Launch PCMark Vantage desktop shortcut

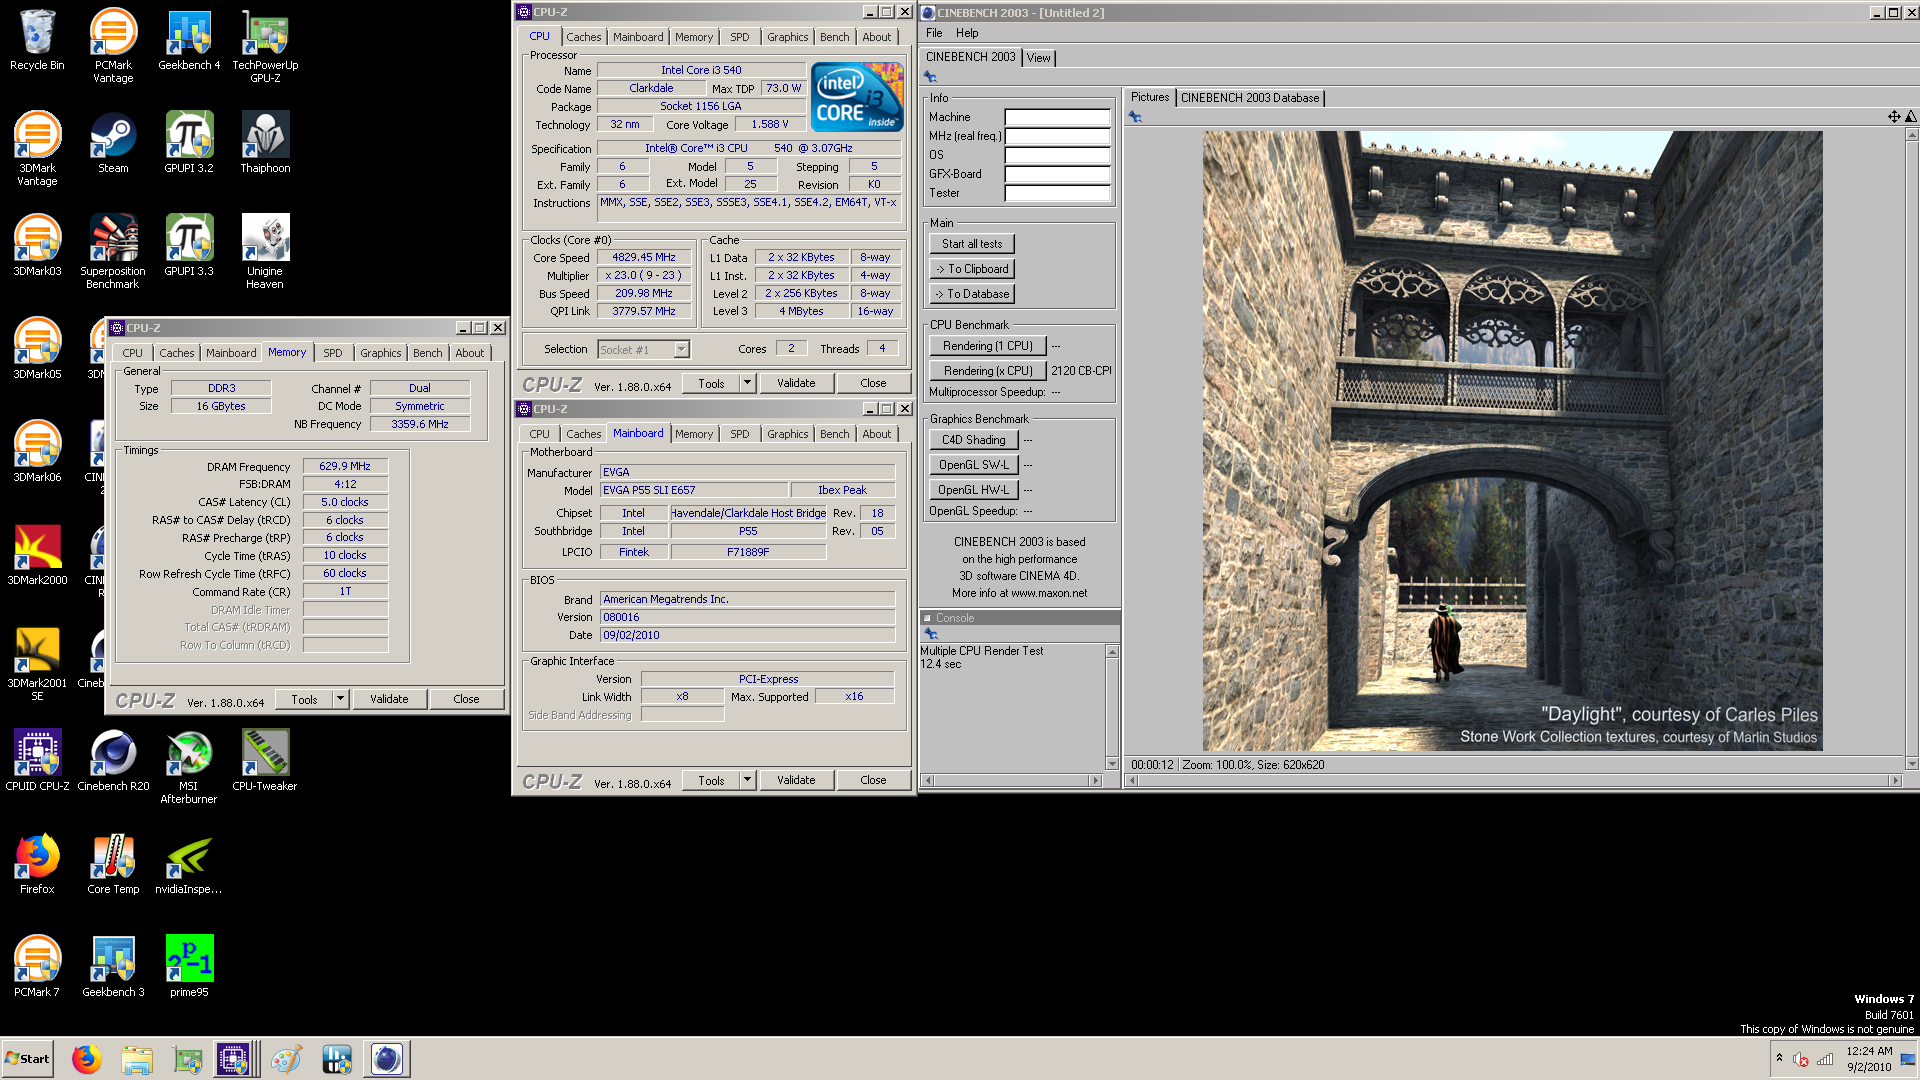[x=113, y=46]
